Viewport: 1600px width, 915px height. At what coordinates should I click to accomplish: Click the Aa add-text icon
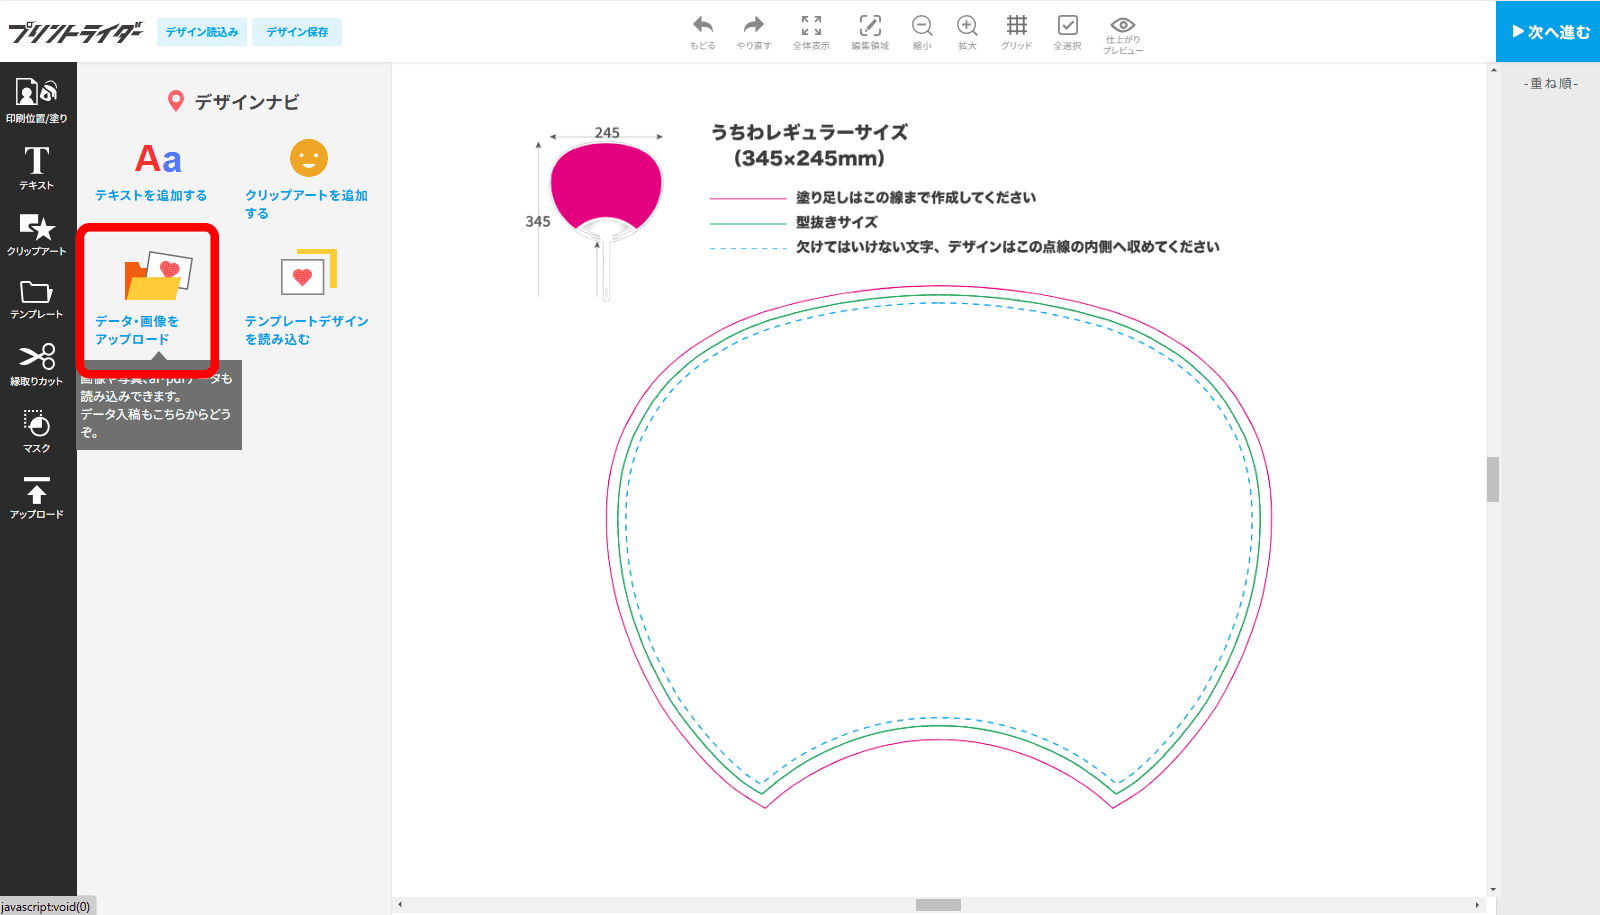[158, 159]
